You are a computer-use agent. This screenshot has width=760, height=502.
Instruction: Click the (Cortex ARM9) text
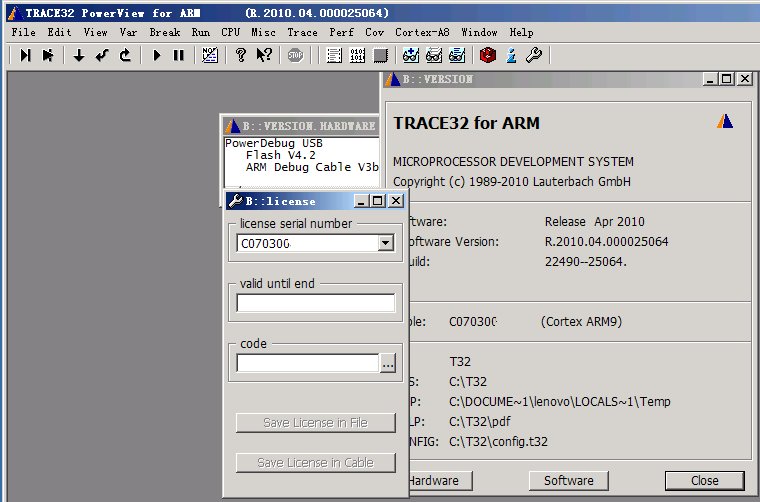coord(581,322)
